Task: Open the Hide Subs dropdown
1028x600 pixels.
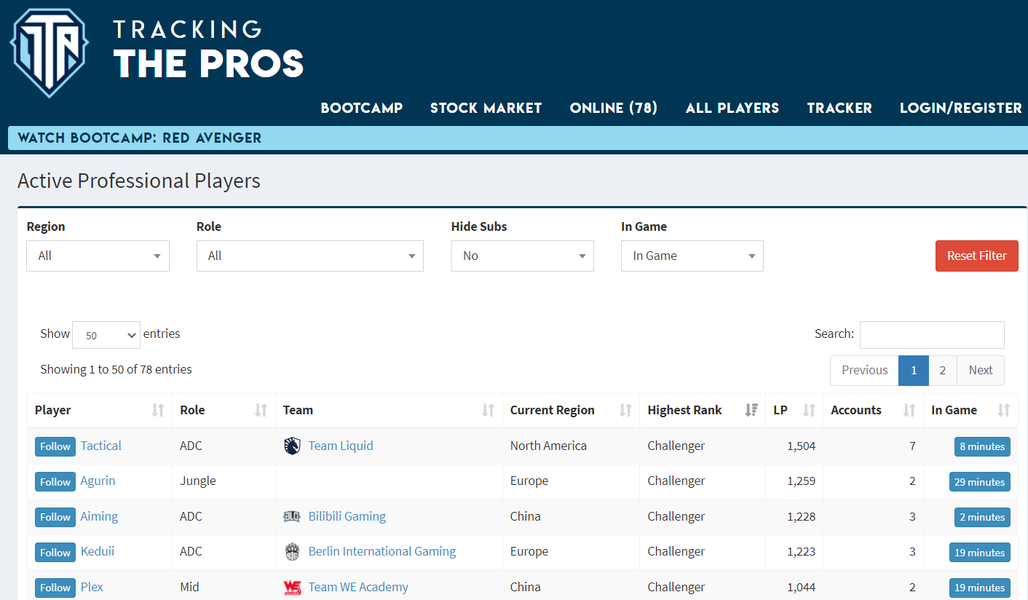Action: pyautogui.click(x=523, y=256)
